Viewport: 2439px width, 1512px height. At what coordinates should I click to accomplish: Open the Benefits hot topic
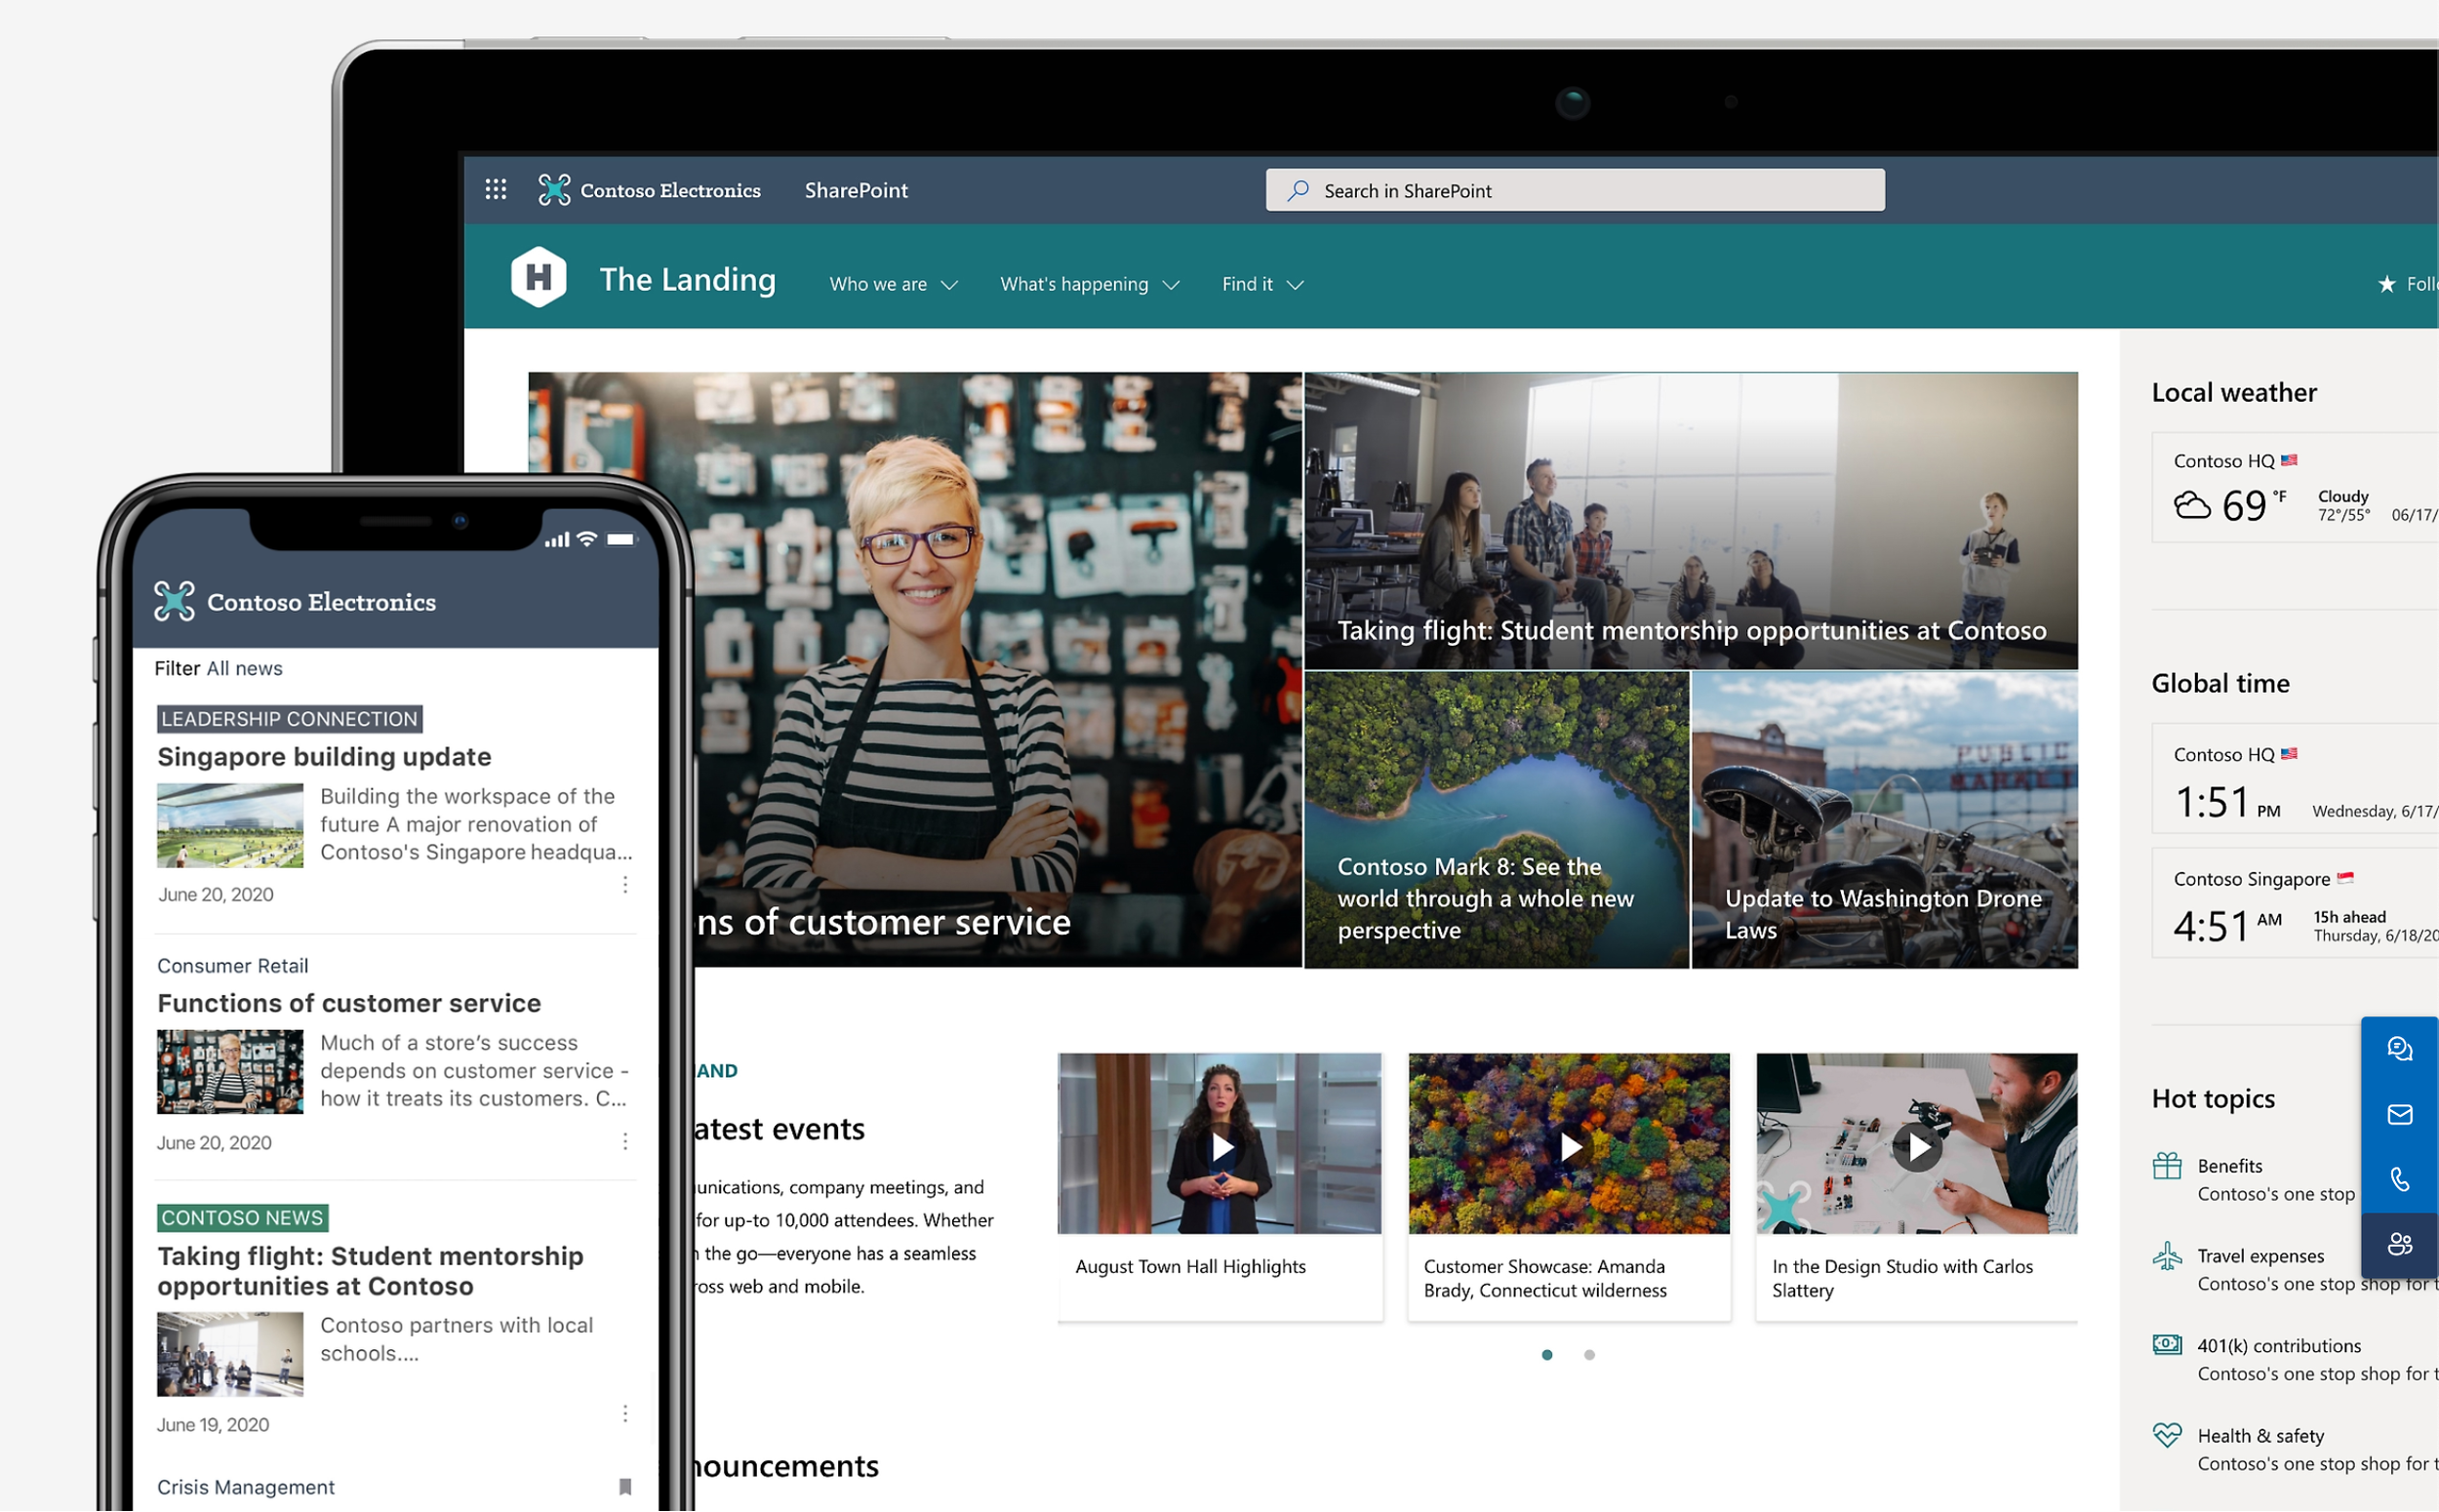[2229, 1166]
